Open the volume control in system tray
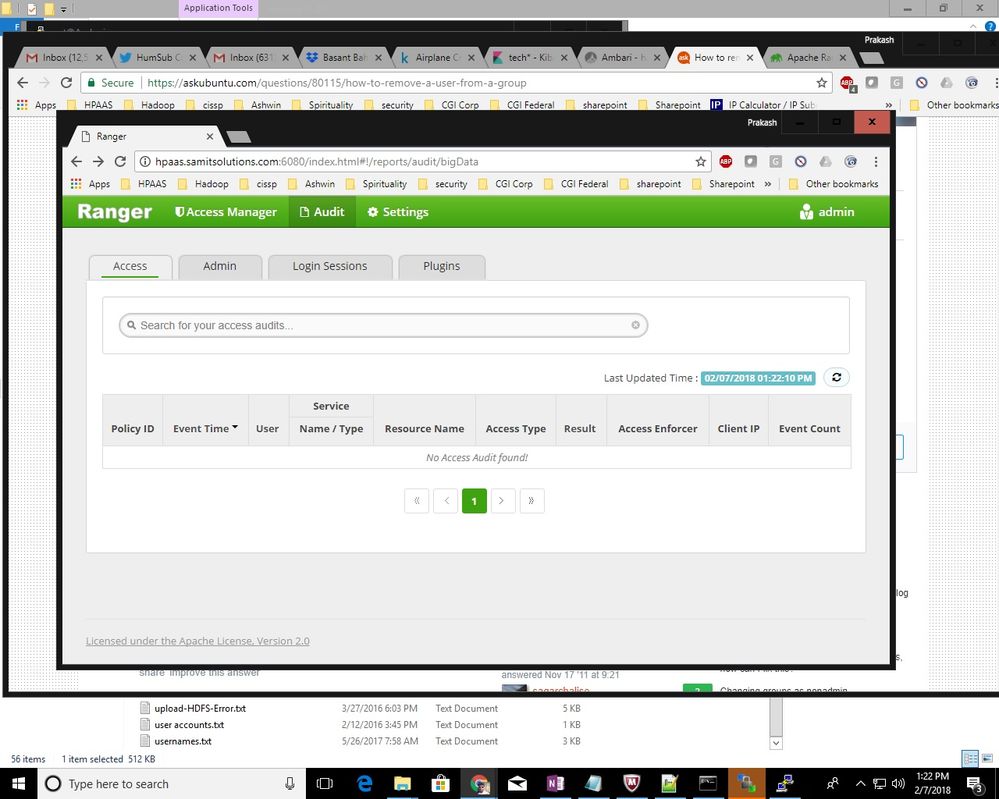Viewport: 999px width, 799px height. pyautogui.click(x=898, y=783)
